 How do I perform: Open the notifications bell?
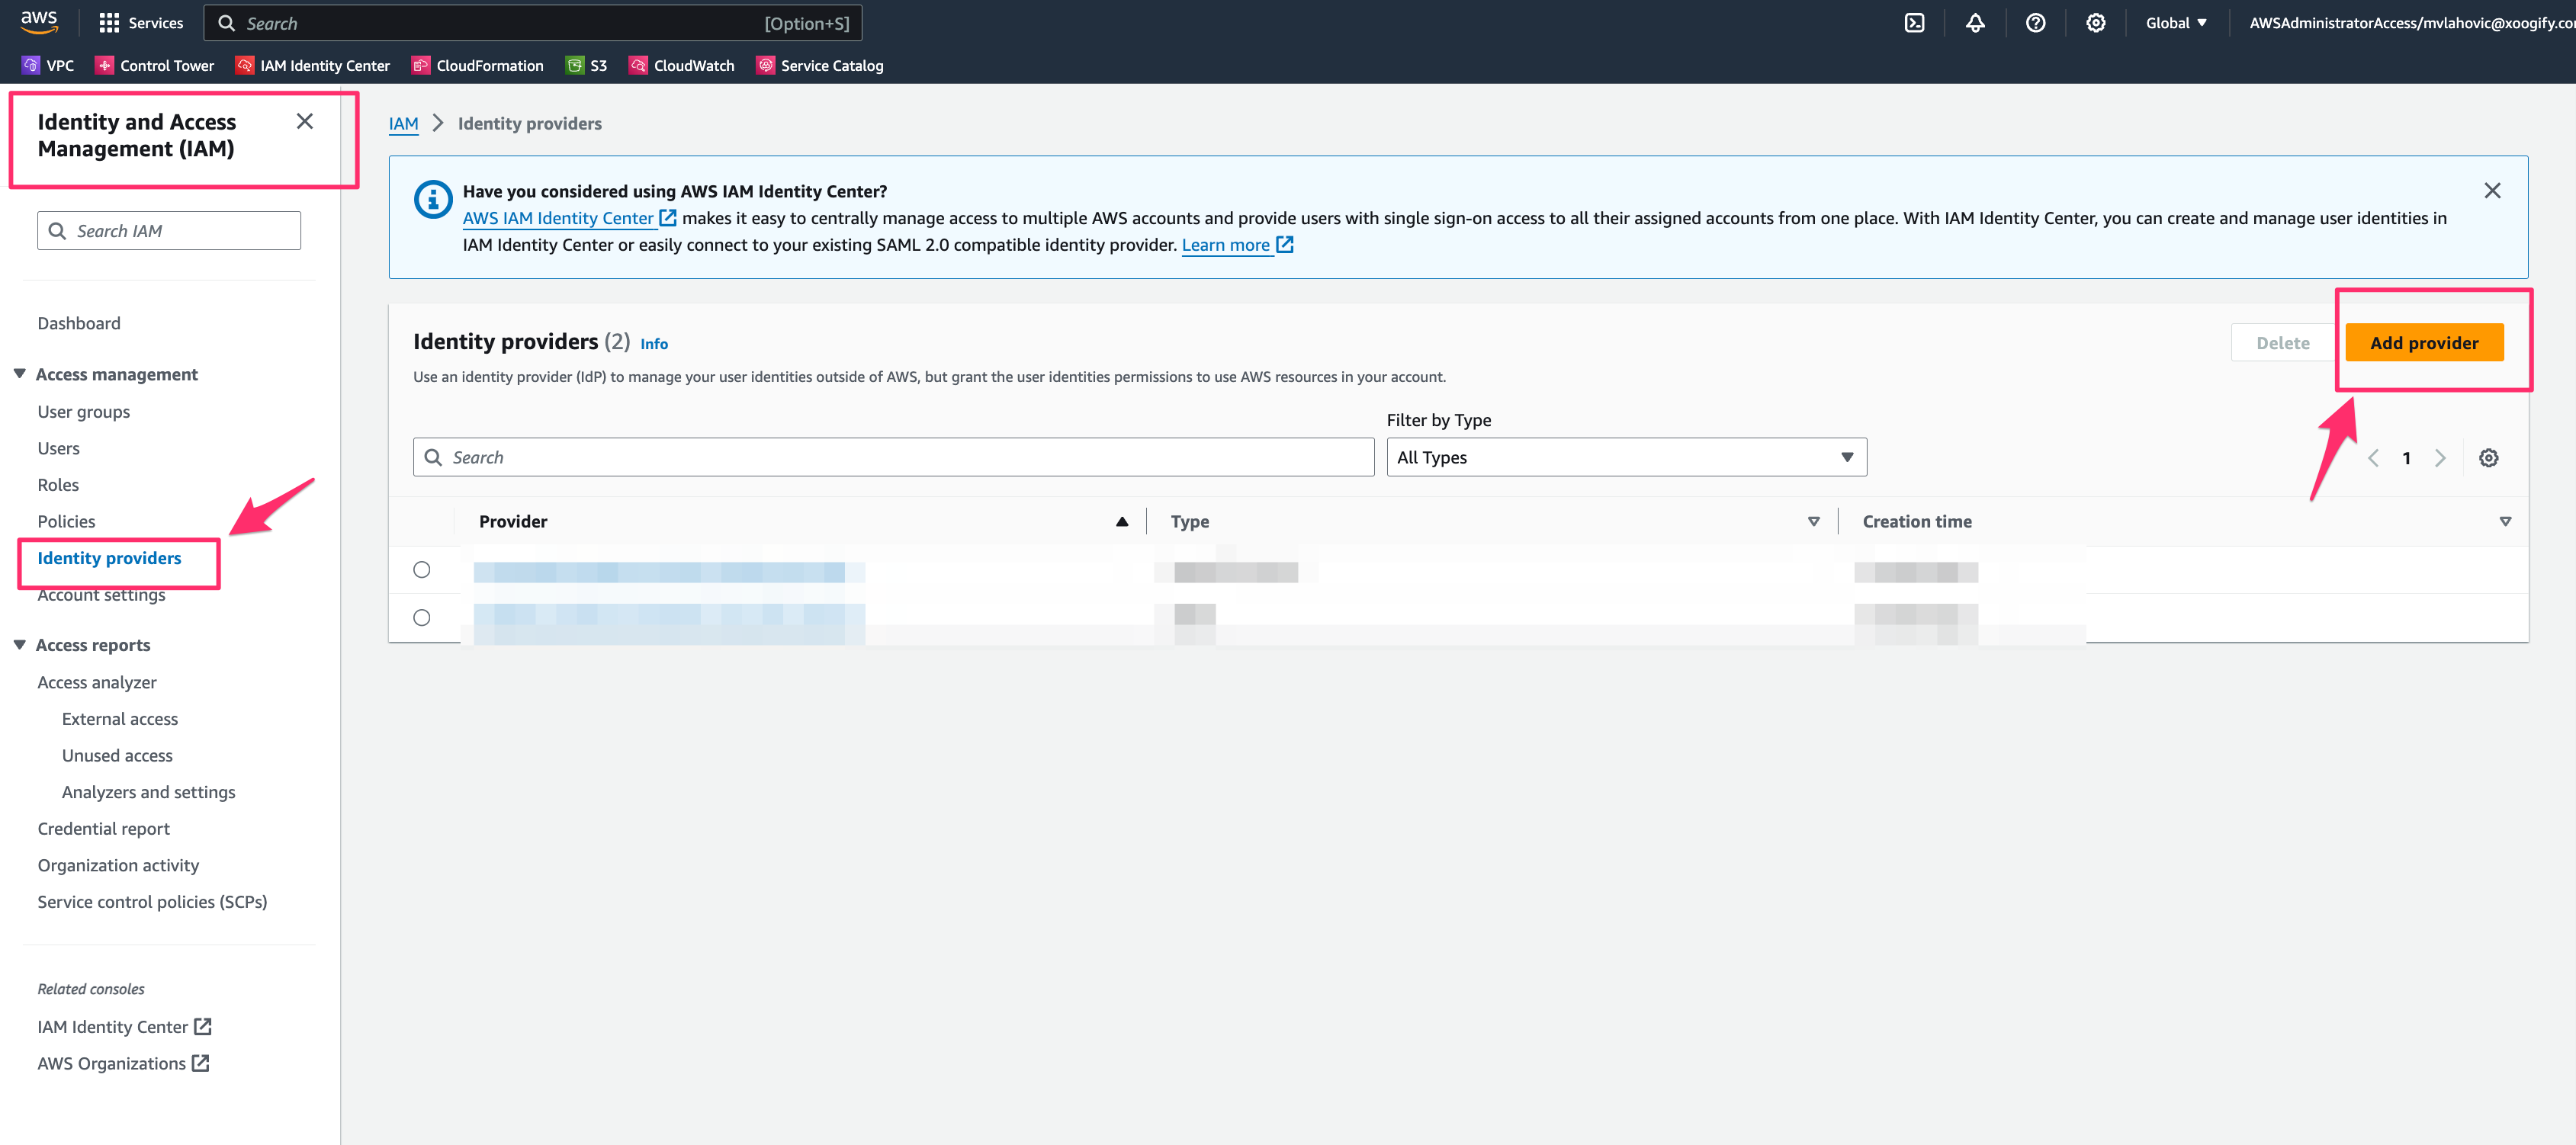click(x=1975, y=22)
